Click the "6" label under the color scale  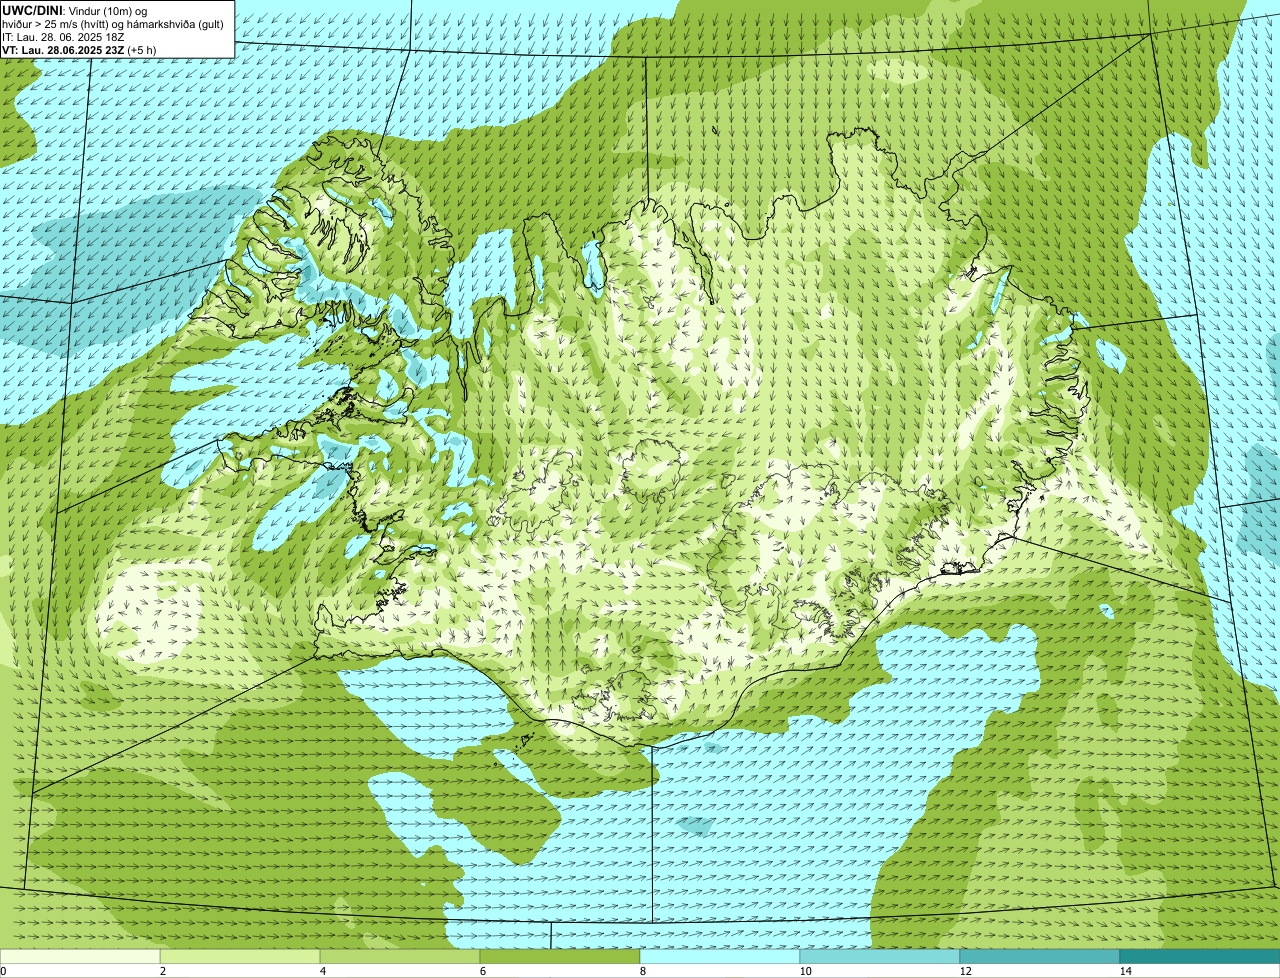[482, 971]
